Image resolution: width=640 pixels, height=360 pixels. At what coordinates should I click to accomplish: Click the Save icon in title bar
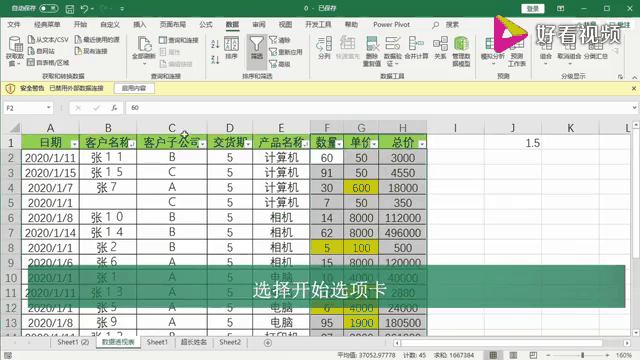pos(70,9)
